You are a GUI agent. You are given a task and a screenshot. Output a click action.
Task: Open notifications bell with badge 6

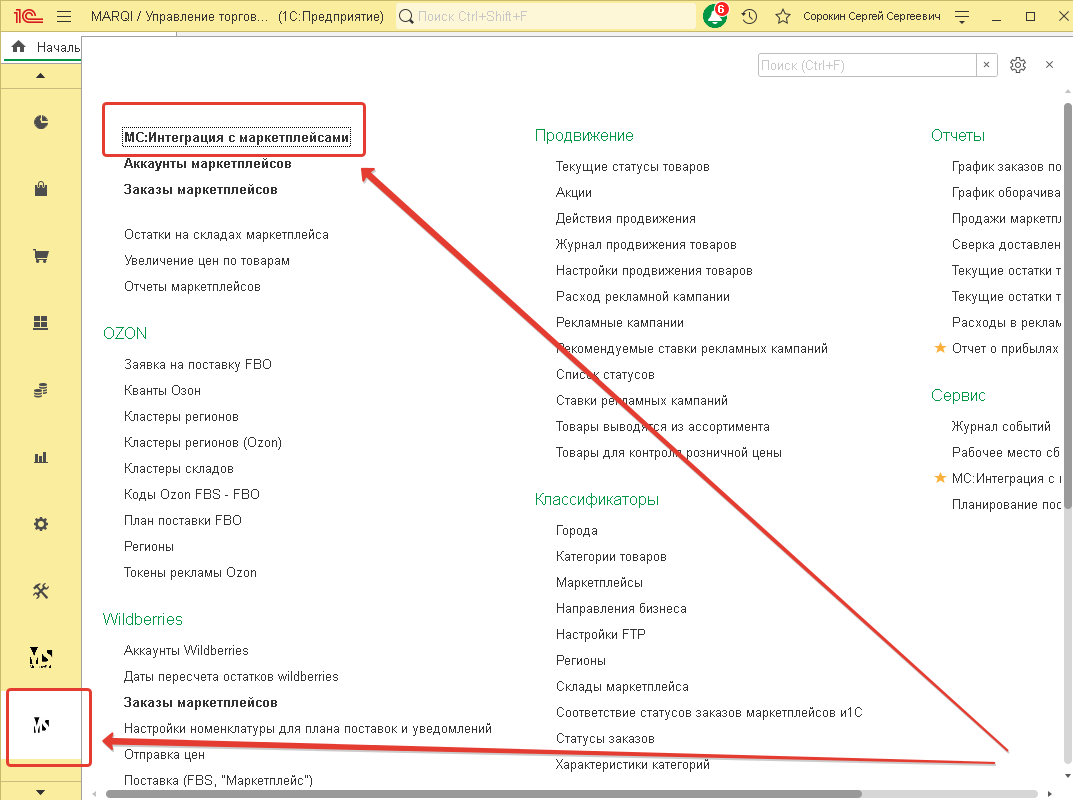pyautogui.click(x=716, y=16)
